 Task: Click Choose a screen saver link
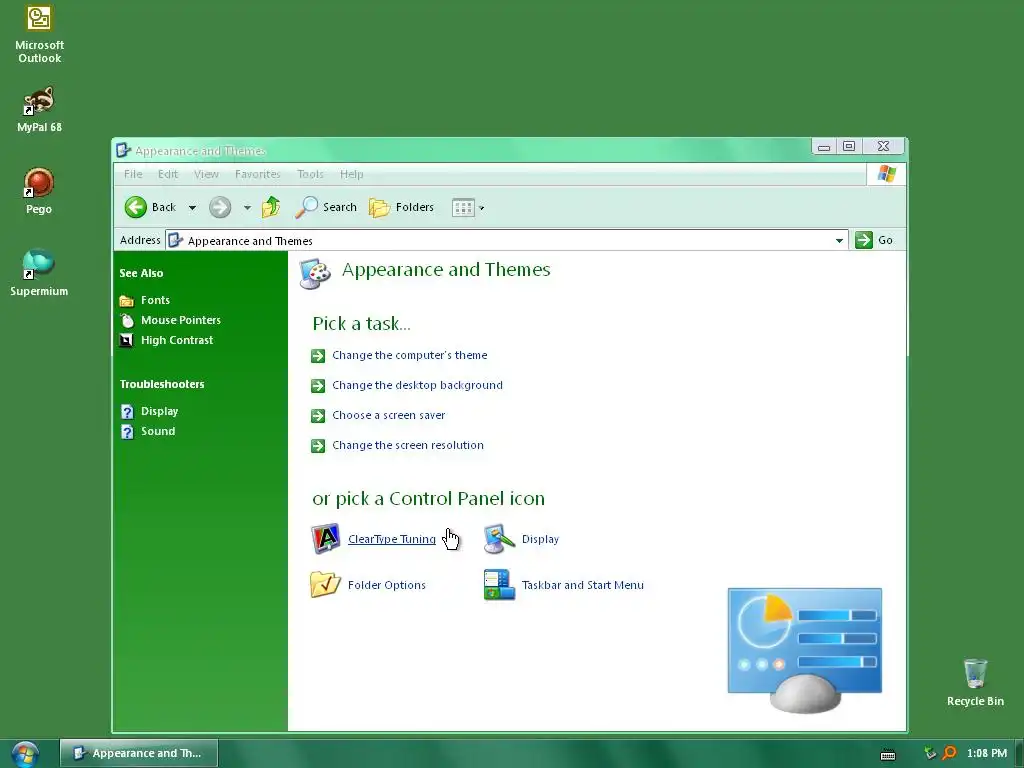click(389, 415)
